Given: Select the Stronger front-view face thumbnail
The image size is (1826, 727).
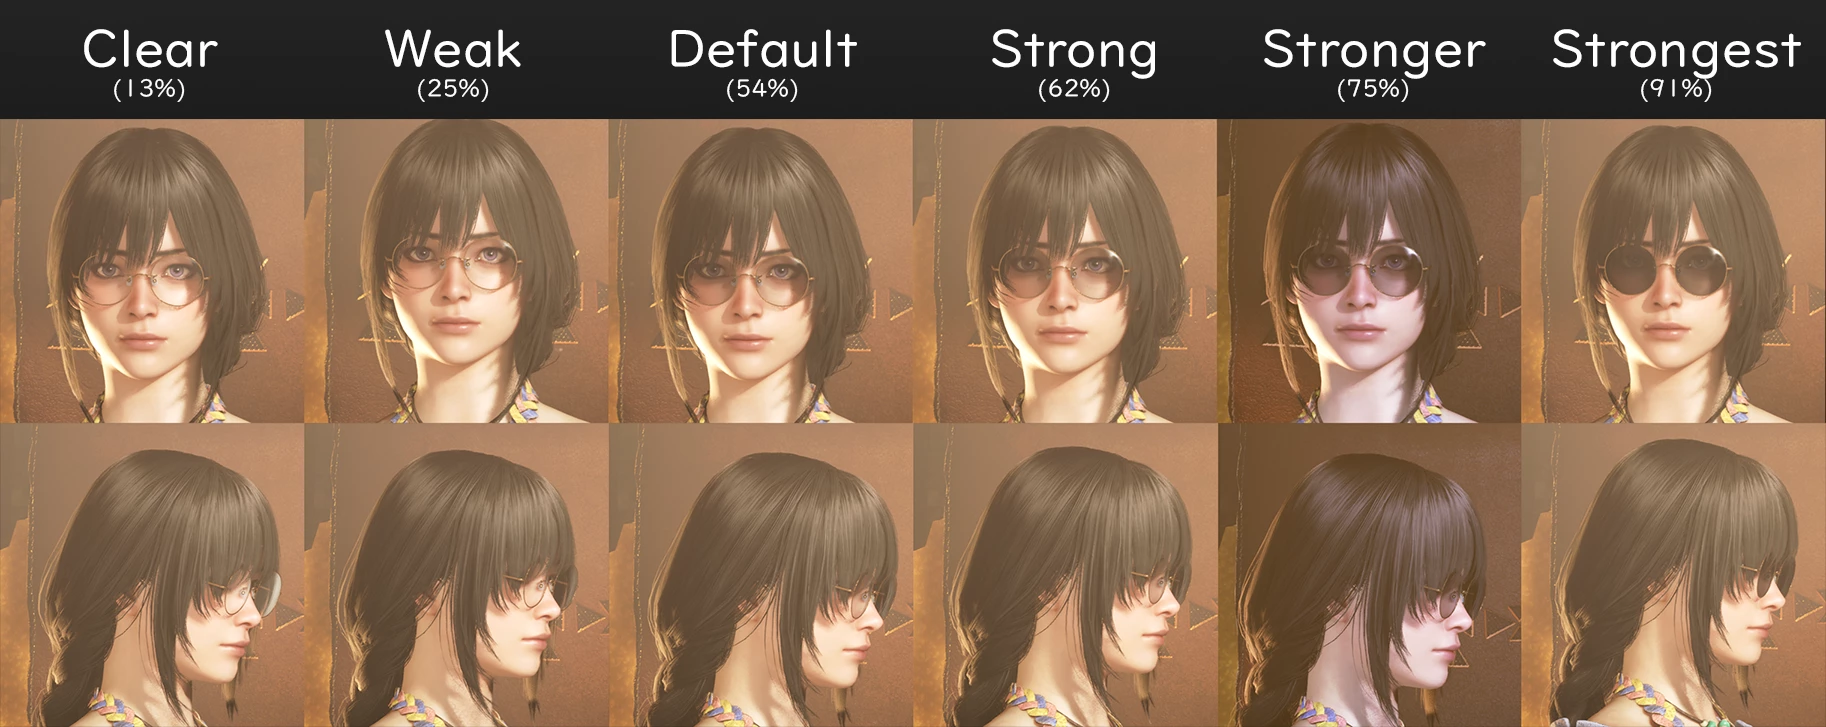Looking at the screenshot, I should click(x=1369, y=270).
